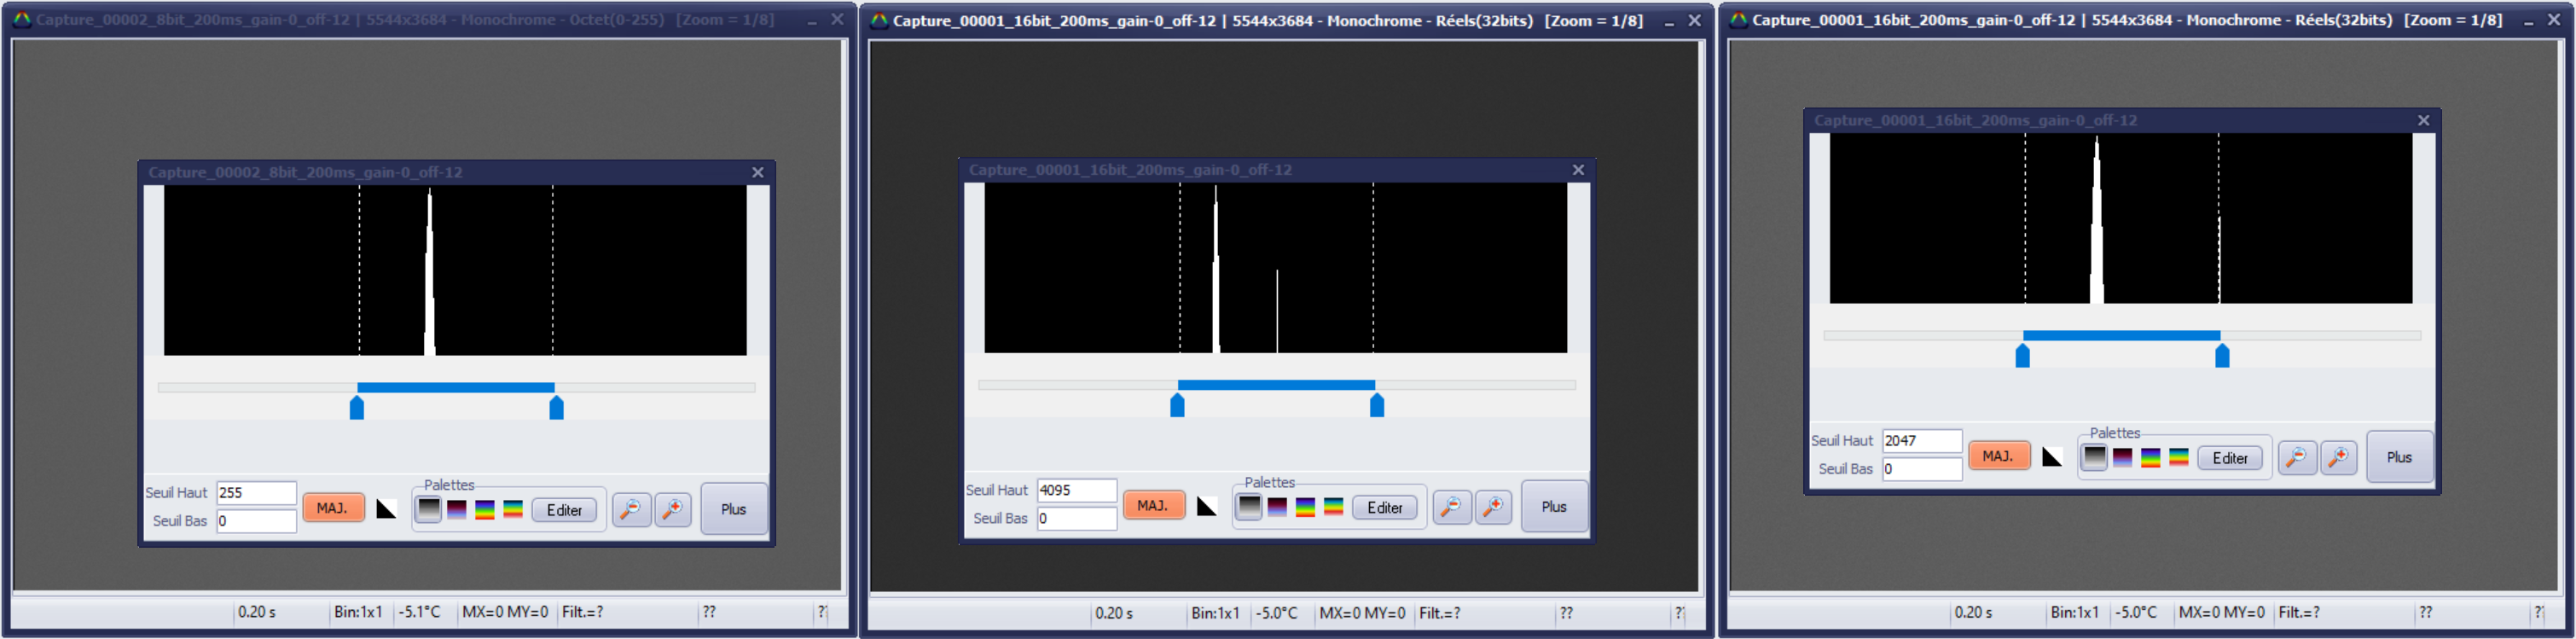Screen dimensions: 2576x639
Task: Click right blue threshold handle in 2047 window
Action: 2222,355
